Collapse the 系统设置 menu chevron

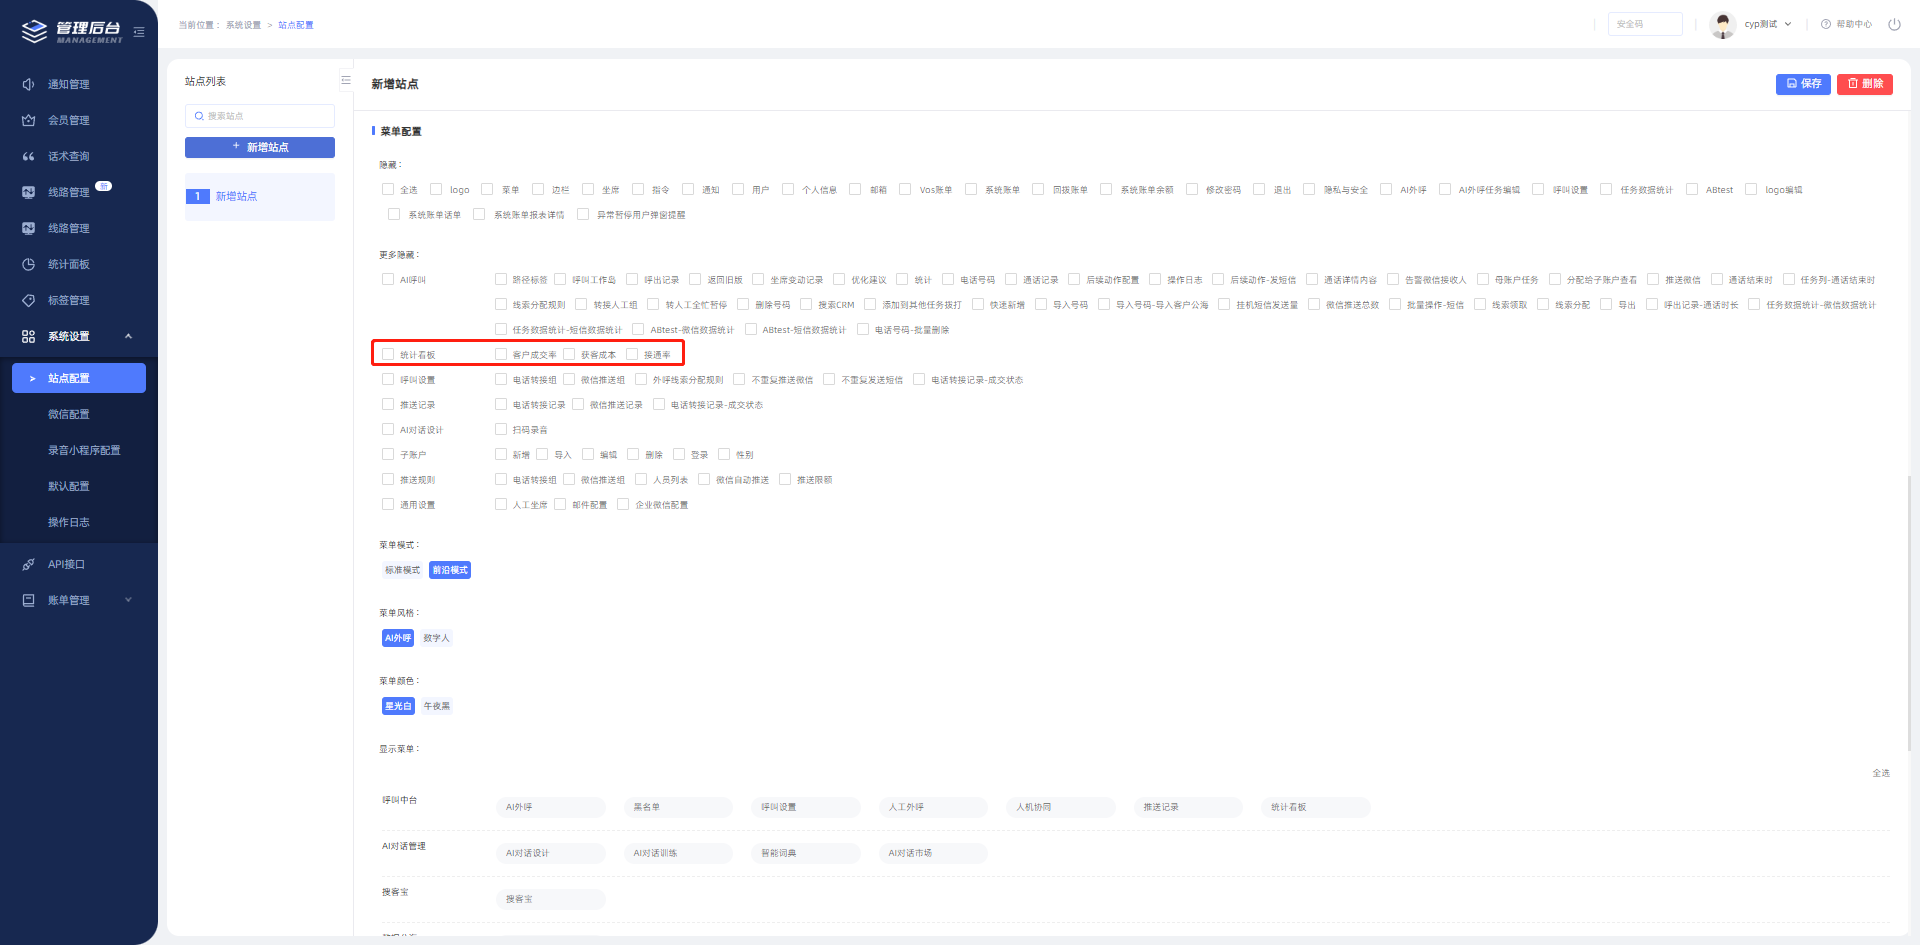pyautogui.click(x=128, y=336)
